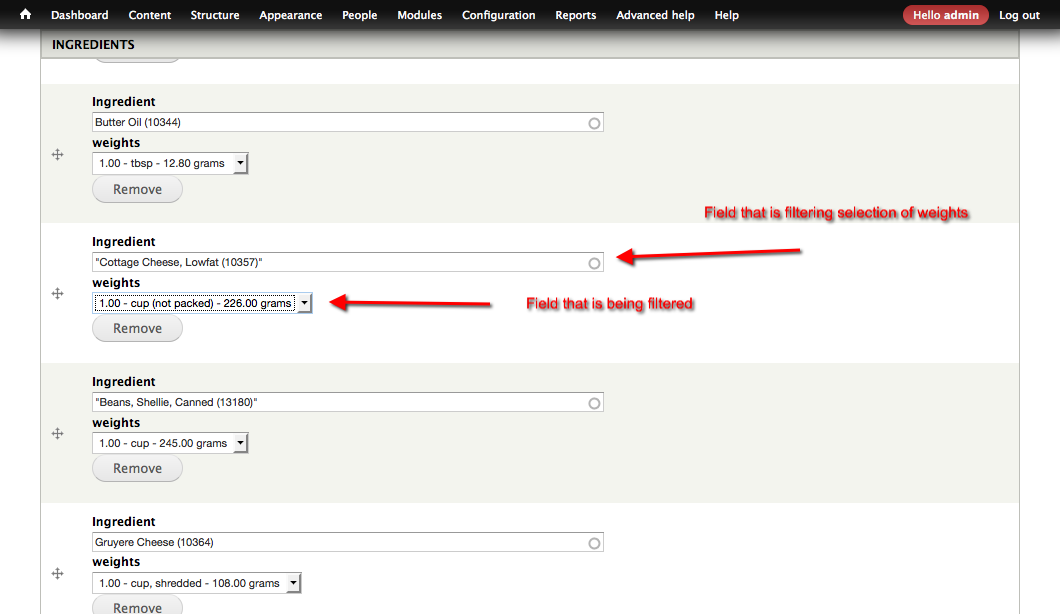This screenshot has width=1060, height=614.
Task: Open the Modules menu
Action: [x=419, y=15]
